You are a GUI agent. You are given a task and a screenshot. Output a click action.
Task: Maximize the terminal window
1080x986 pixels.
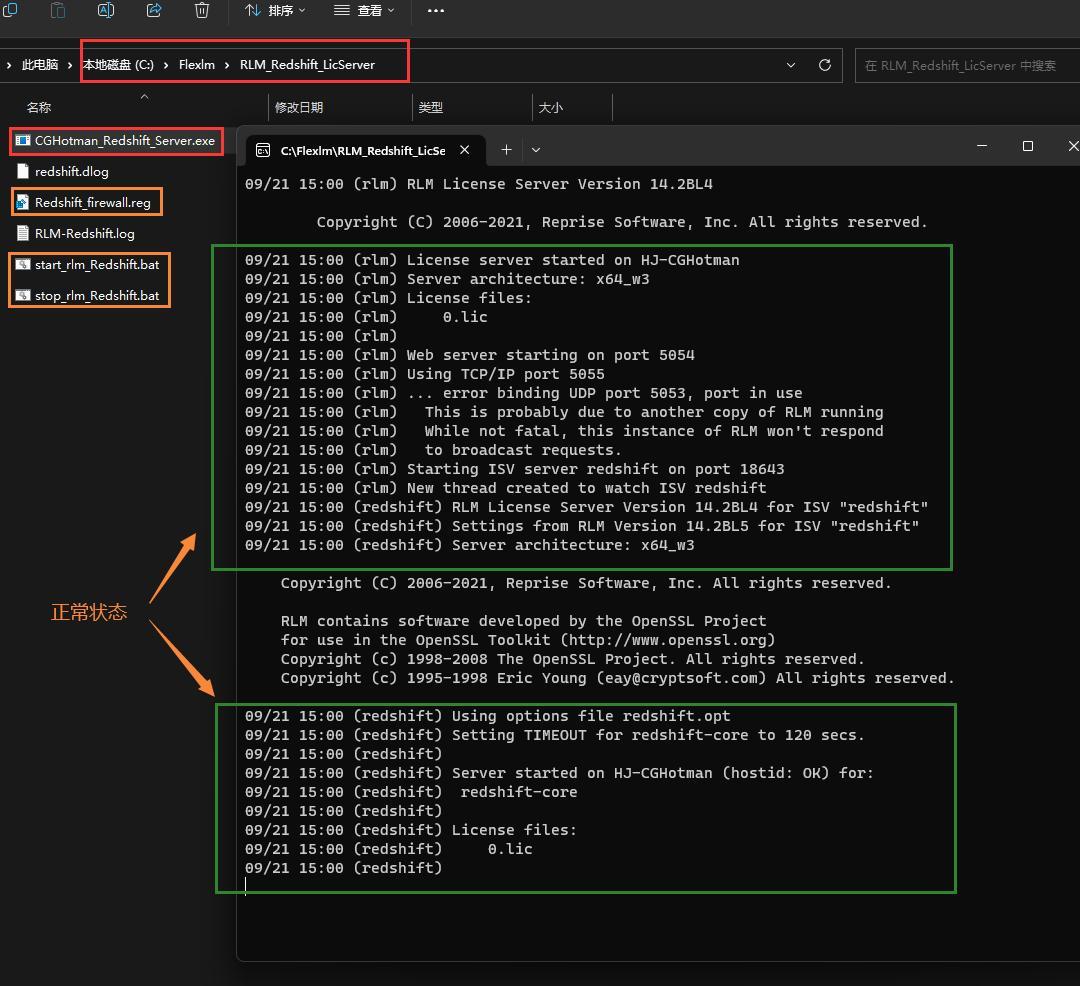pos(1028,146)
